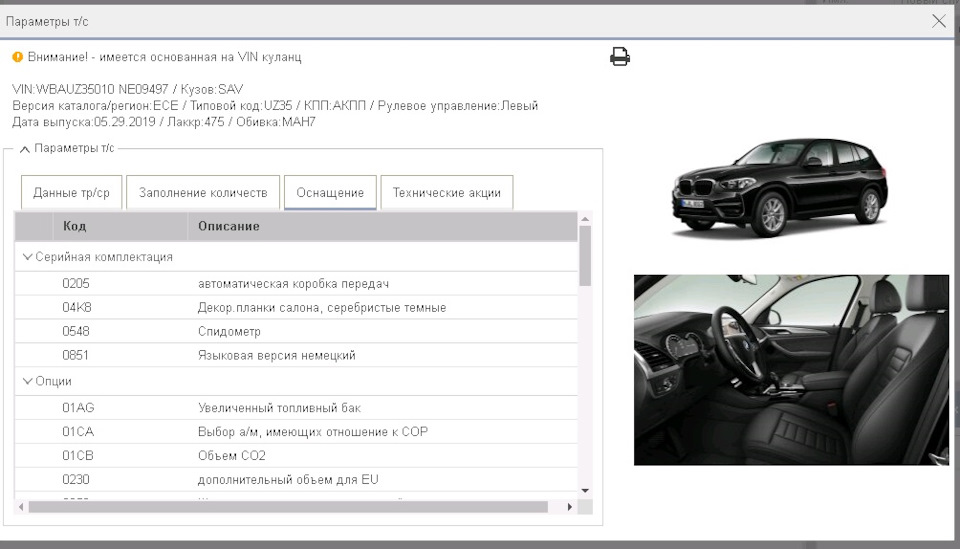
Task: Select code 0548 cell
Action: (x=76, y=331)
